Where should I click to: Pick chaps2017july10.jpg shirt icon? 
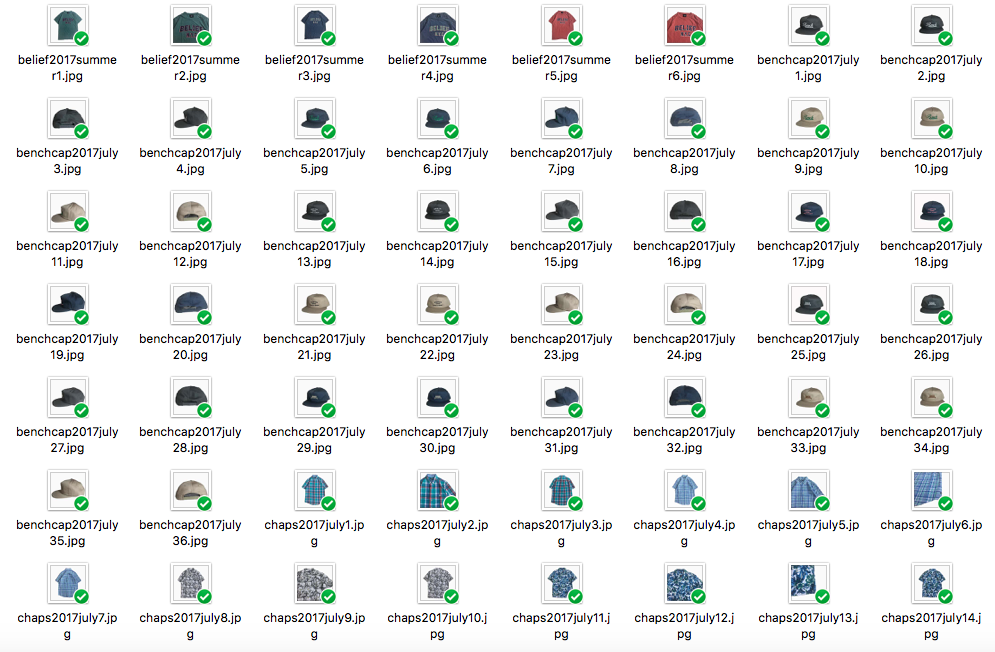click(x=438, y=583)
